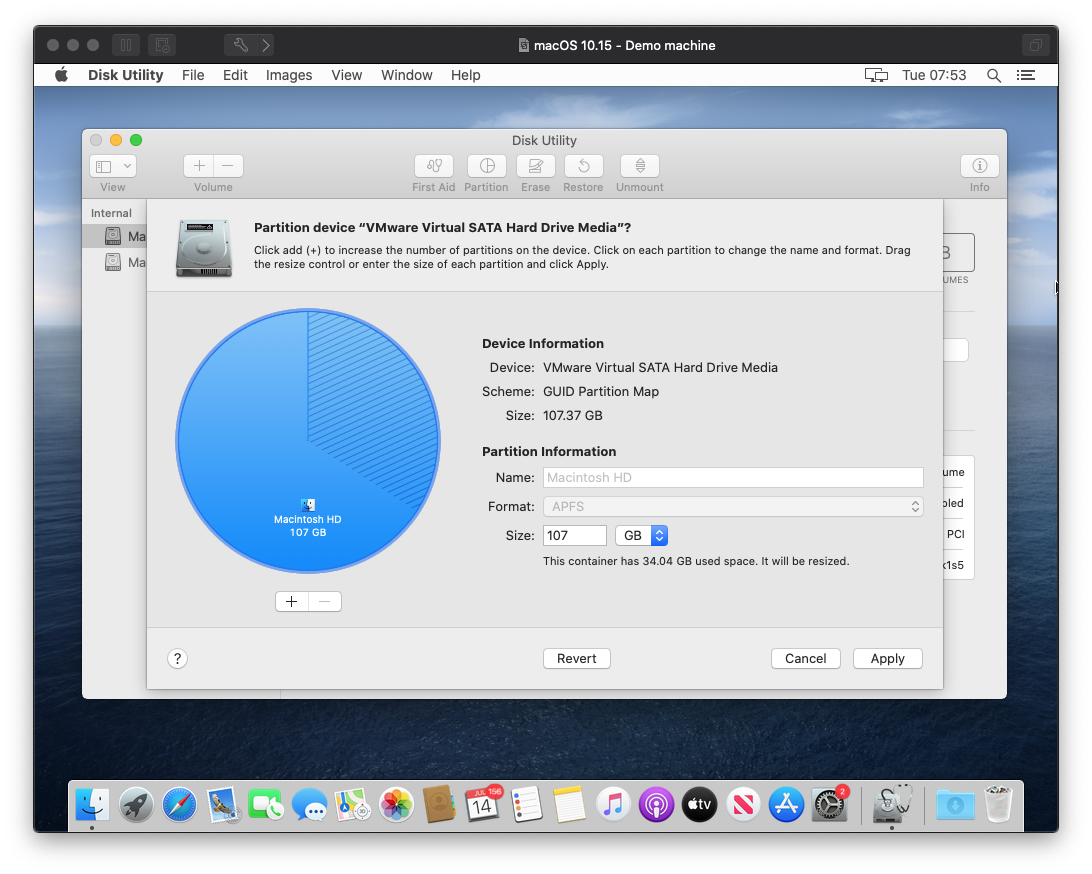This screenshot has height=874, width=1092.
Task: Click the Apply button
Action: point(888,659)
